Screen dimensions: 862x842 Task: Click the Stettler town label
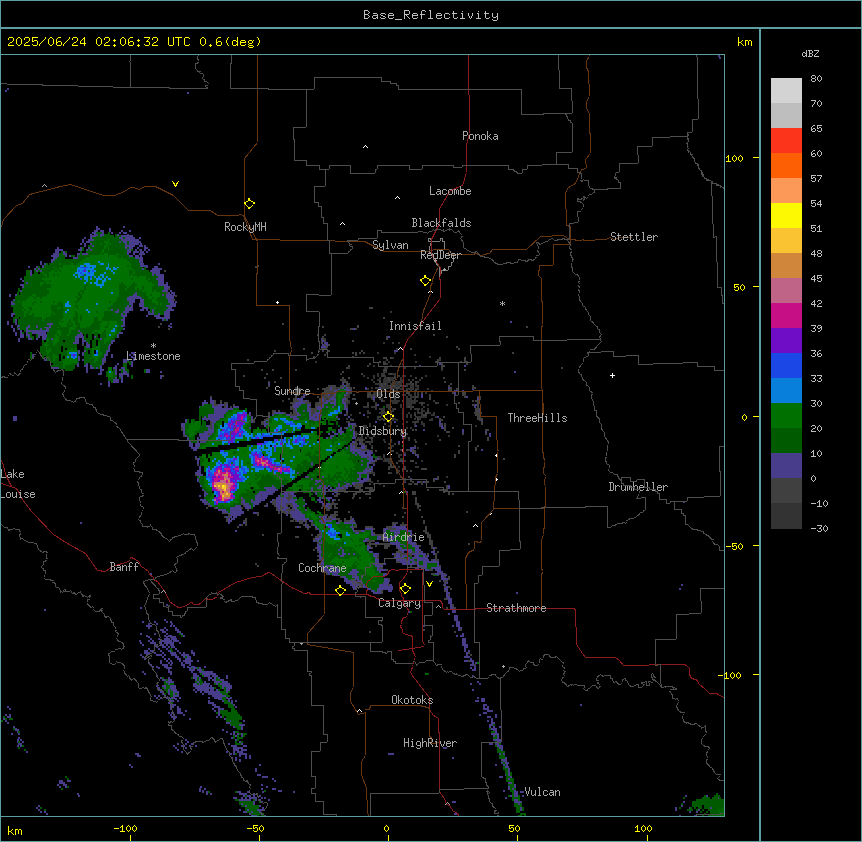coord(634,237)
